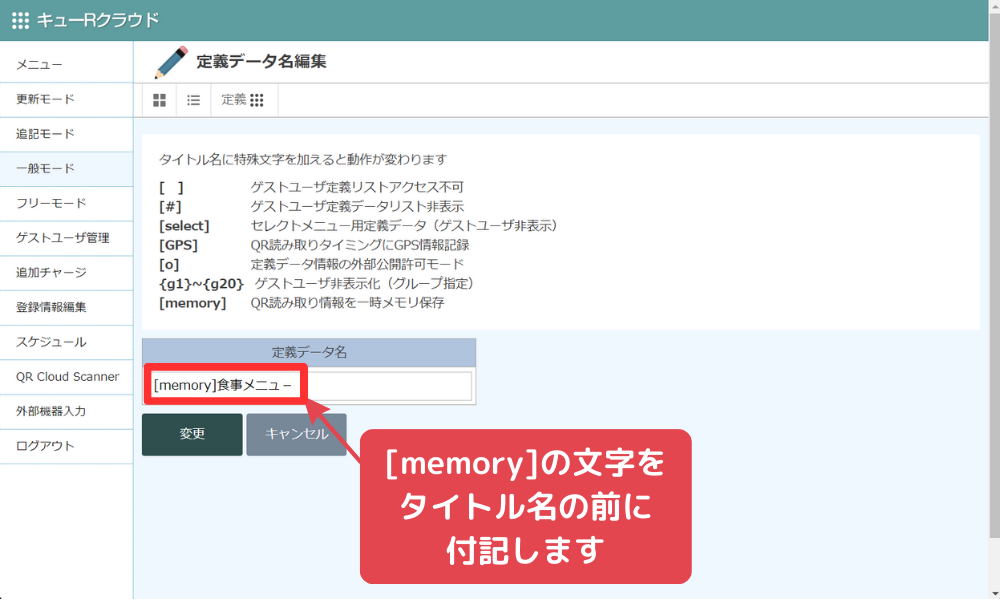
Task: Click the [select] keyword in help list
Action: point(184,226)
